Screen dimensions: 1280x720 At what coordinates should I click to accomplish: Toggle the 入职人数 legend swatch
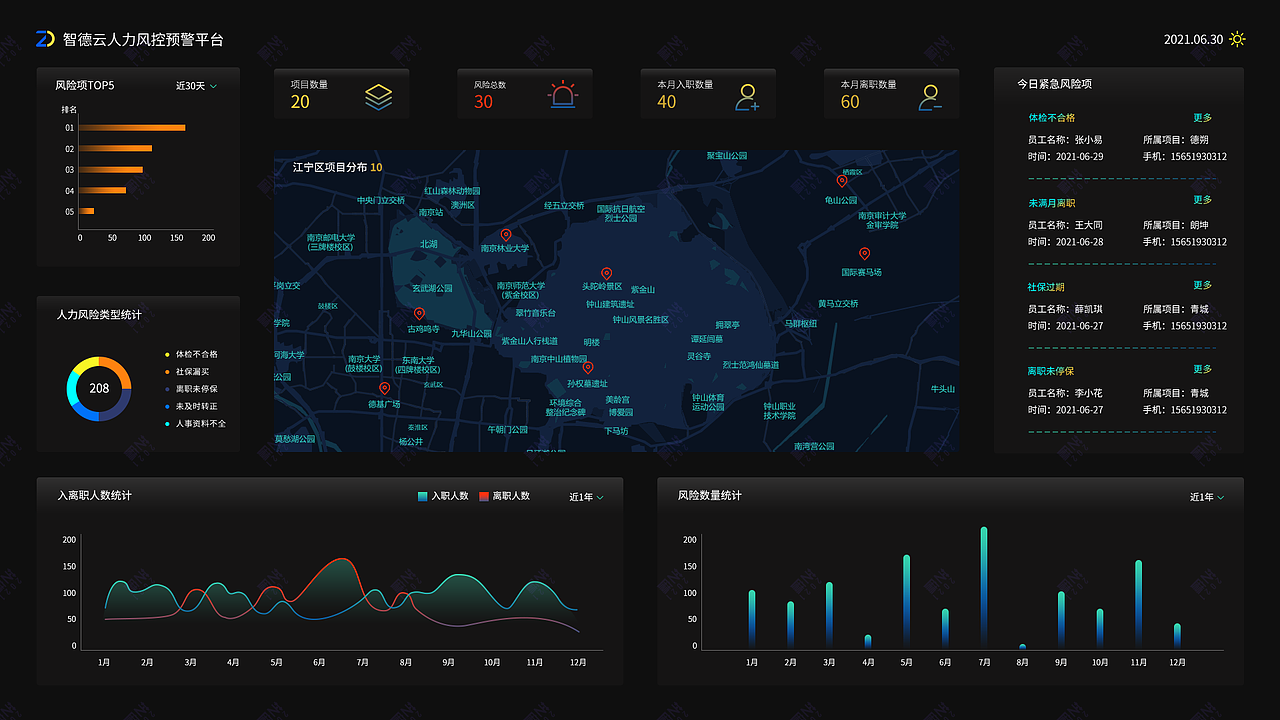[x=422, y=496]
